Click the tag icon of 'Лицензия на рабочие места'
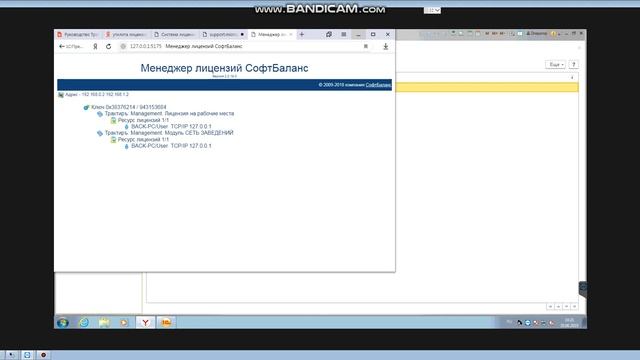This screenshot has height=360, width=640. tap(100, 114)
